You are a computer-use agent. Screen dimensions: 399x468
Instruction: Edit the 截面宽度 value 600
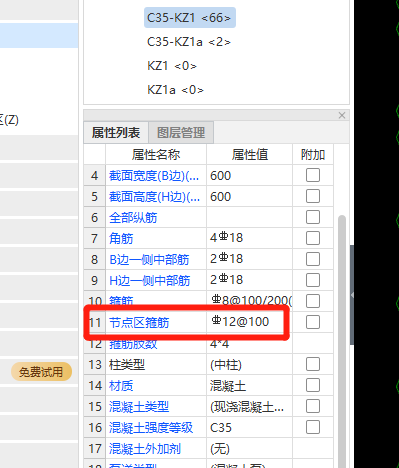point(250,175)
